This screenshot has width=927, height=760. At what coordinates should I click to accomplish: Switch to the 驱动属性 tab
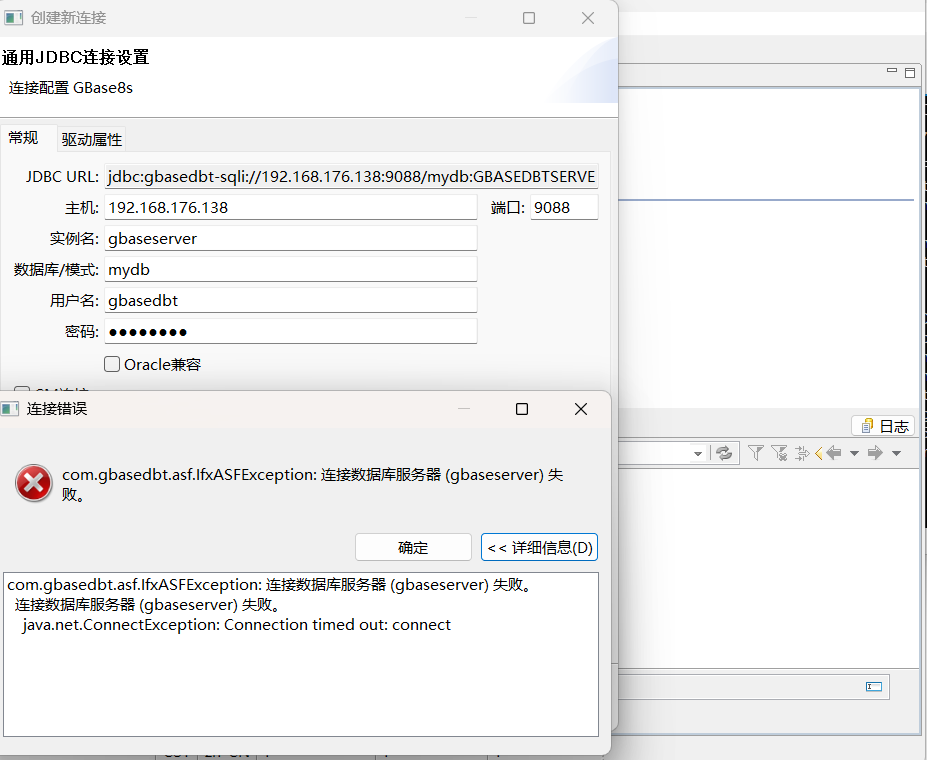click(x=92, y=139)
